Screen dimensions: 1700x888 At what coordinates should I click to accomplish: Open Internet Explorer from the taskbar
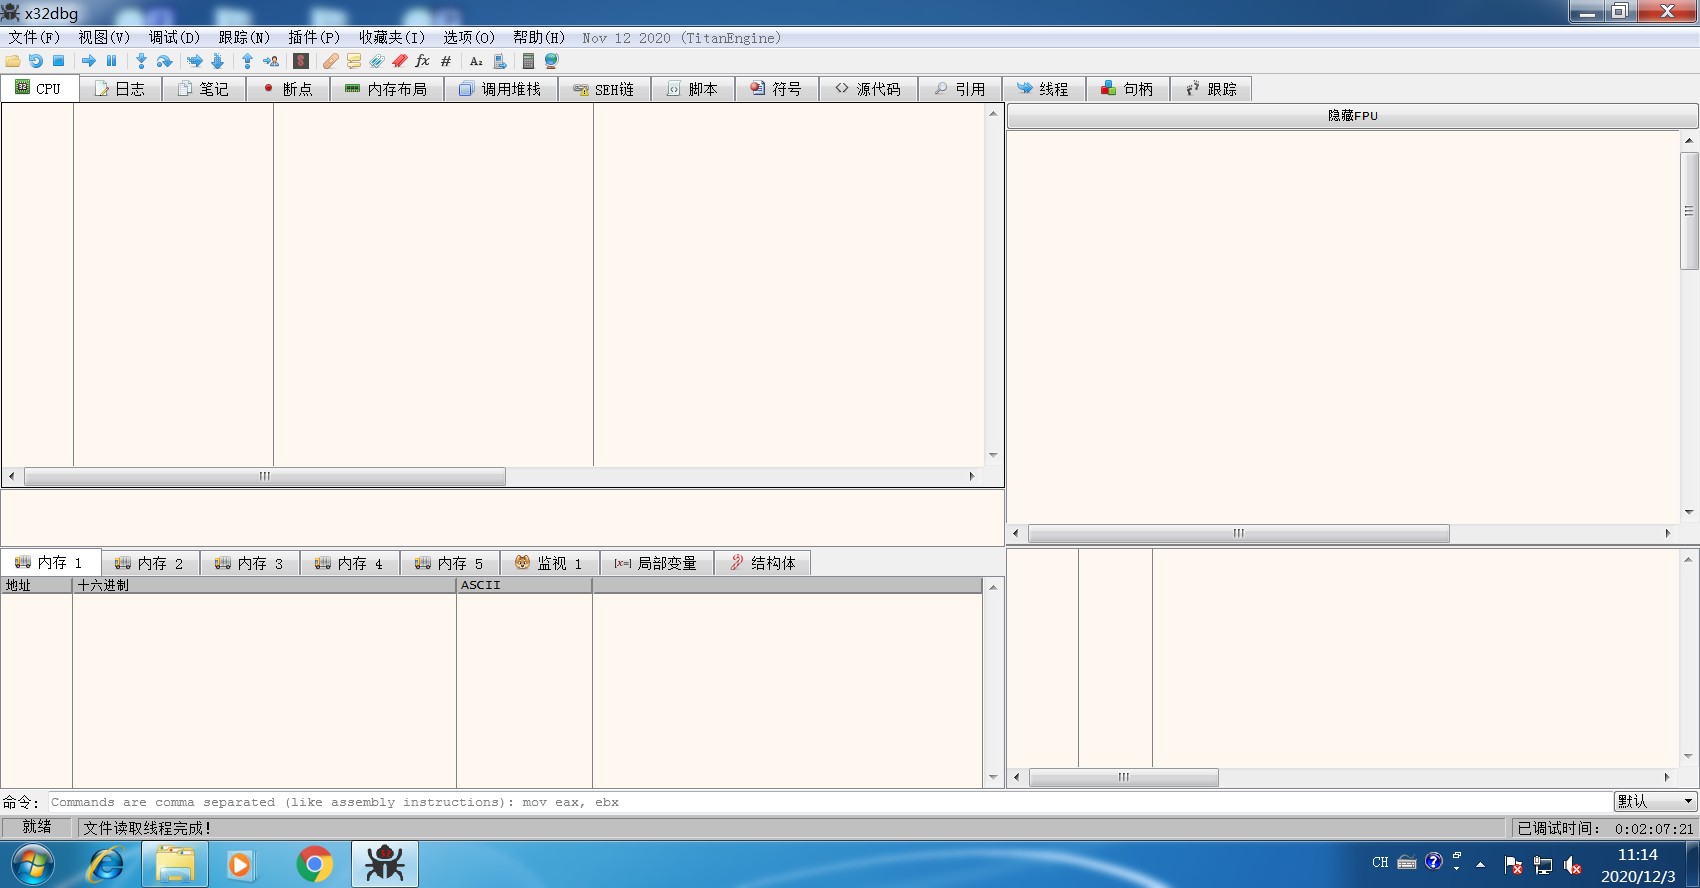click(107, 864)
